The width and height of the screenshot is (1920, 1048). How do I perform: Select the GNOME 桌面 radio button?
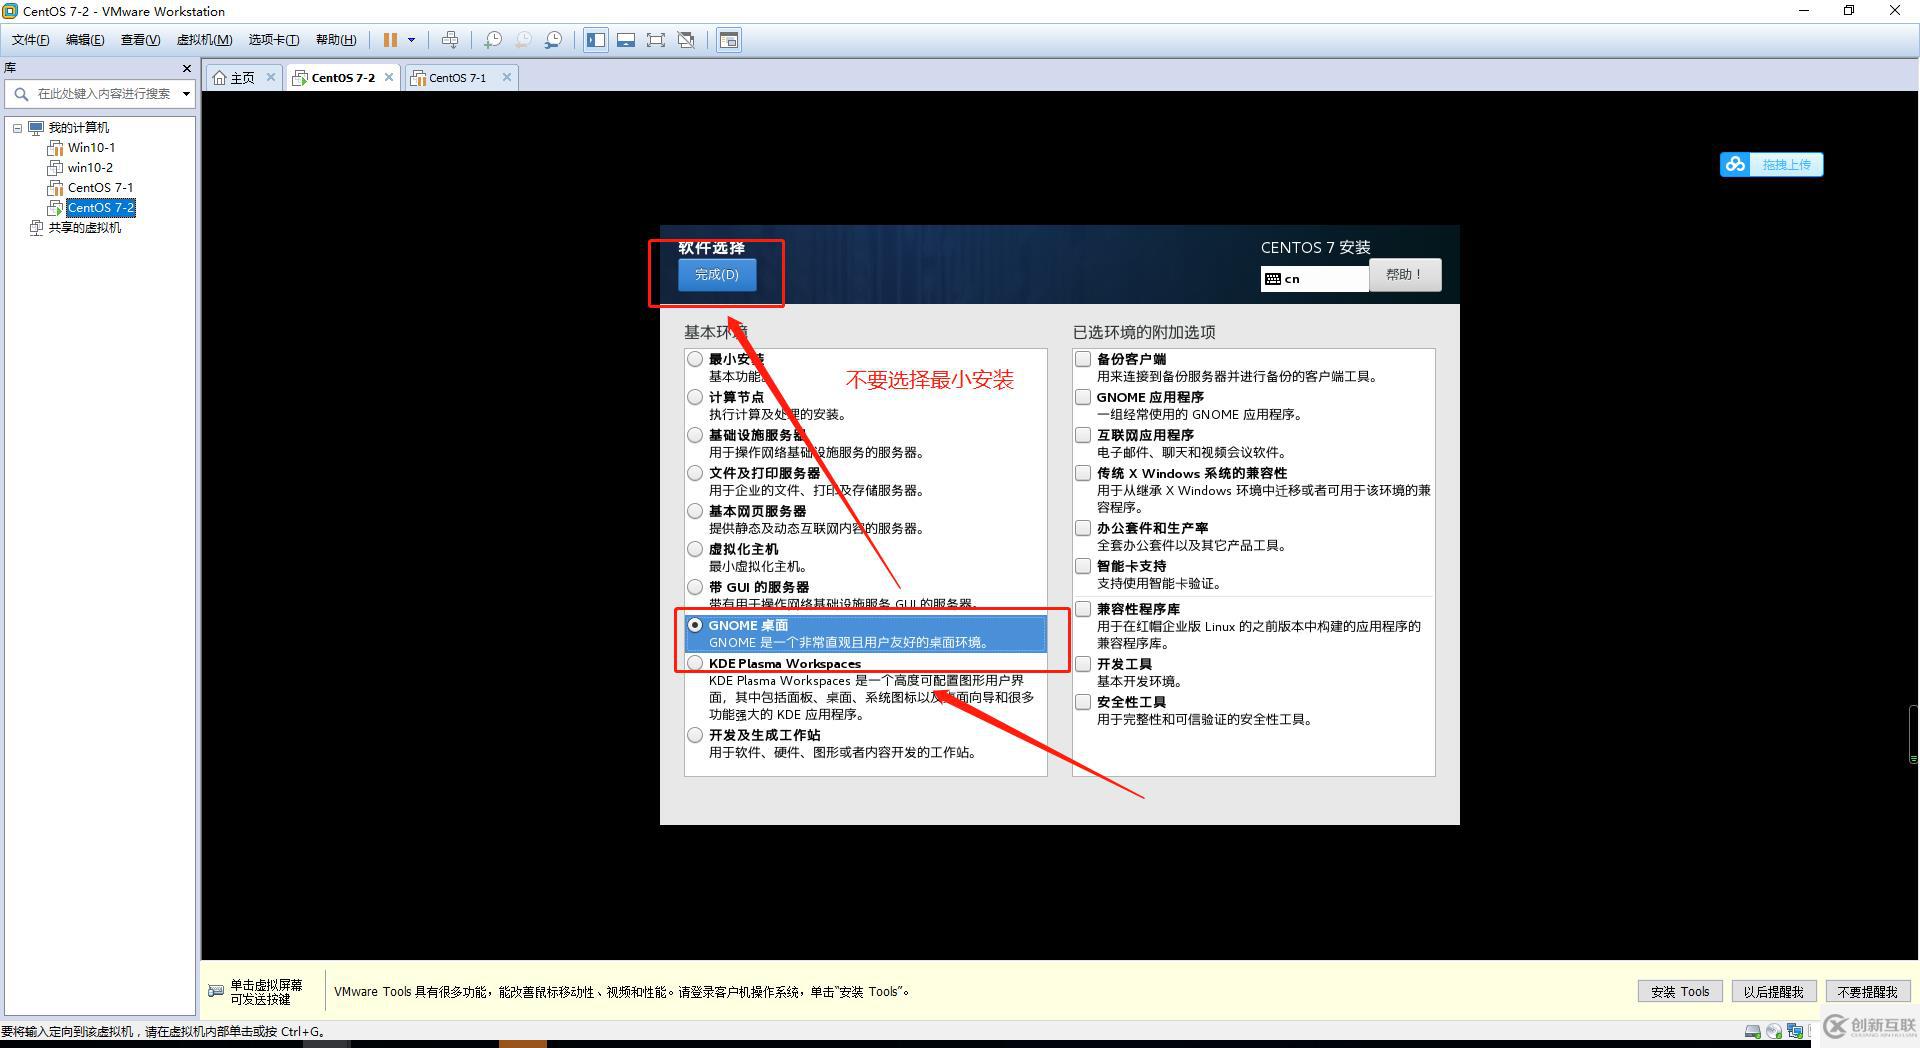695,625
